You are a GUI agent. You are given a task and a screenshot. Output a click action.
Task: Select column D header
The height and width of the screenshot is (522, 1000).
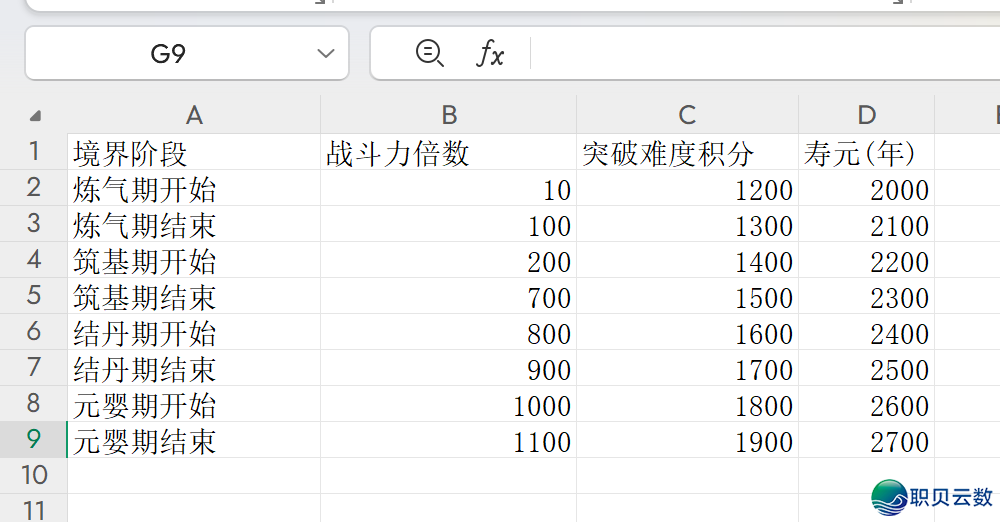866,115
